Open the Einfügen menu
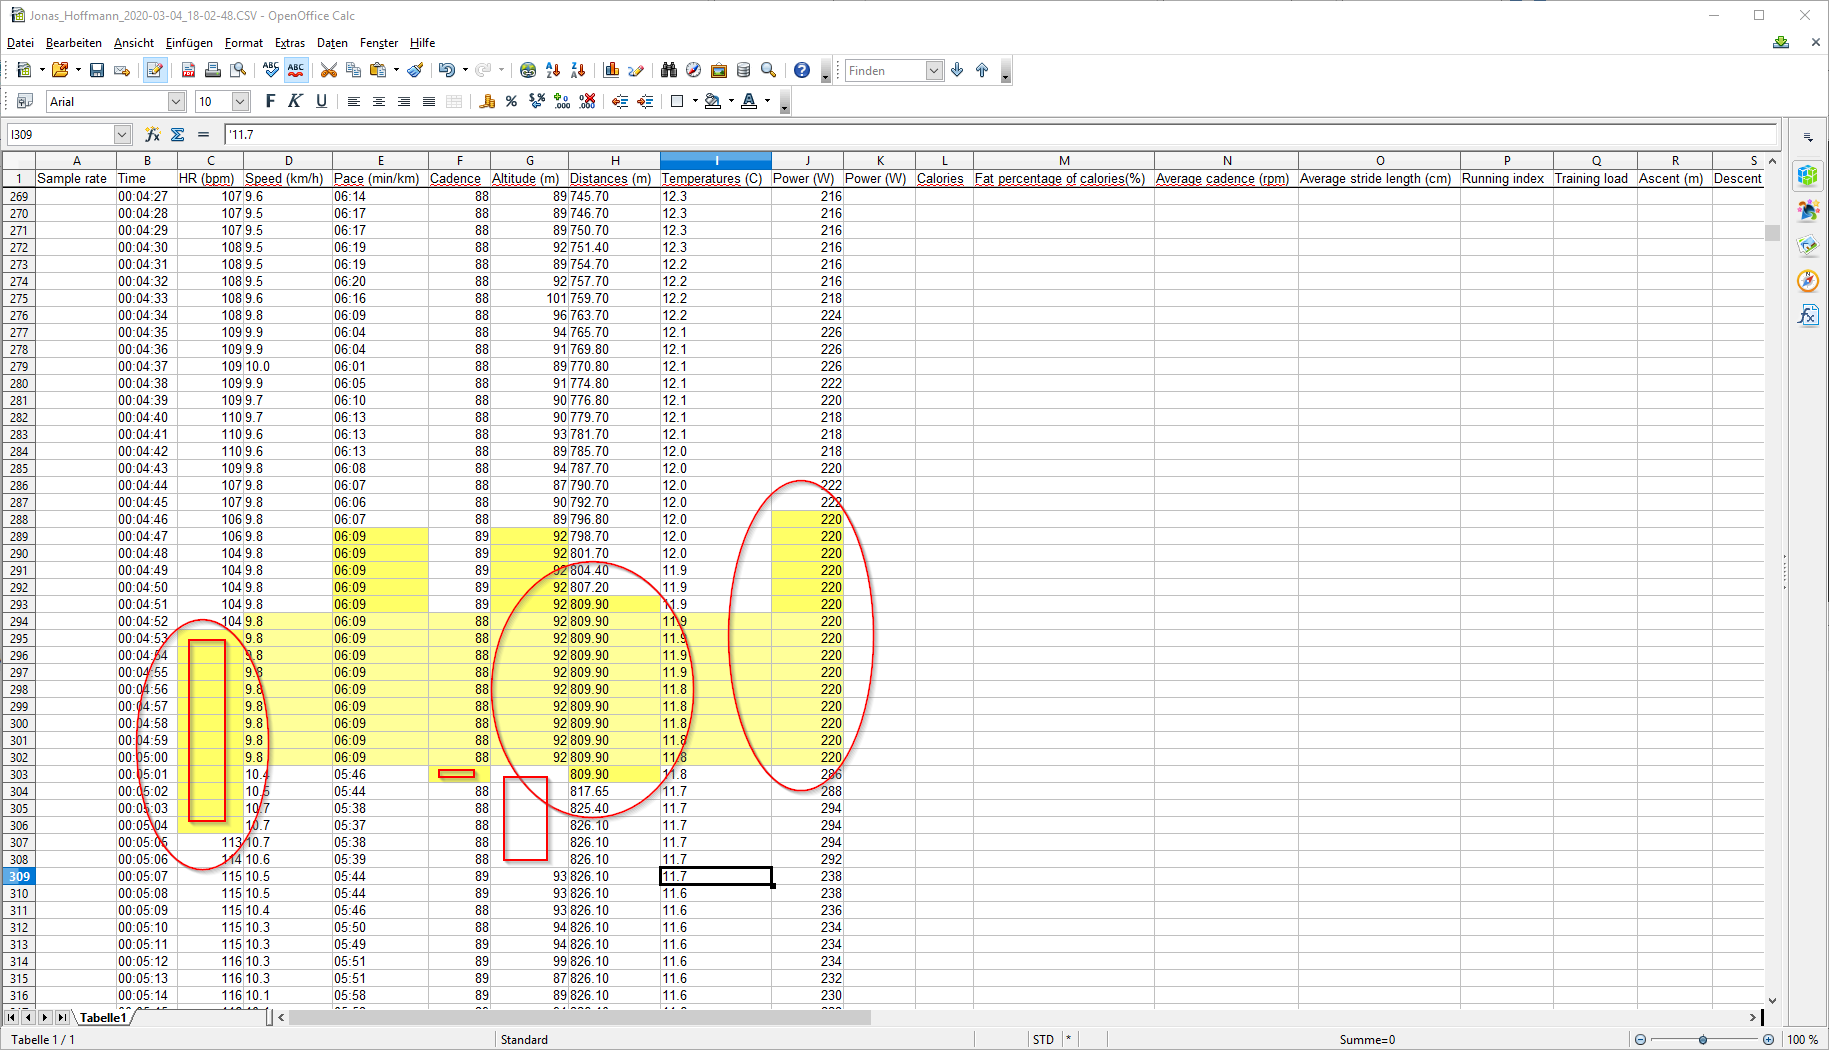This screenshot has height=1050, width=1829. (189, 43)
